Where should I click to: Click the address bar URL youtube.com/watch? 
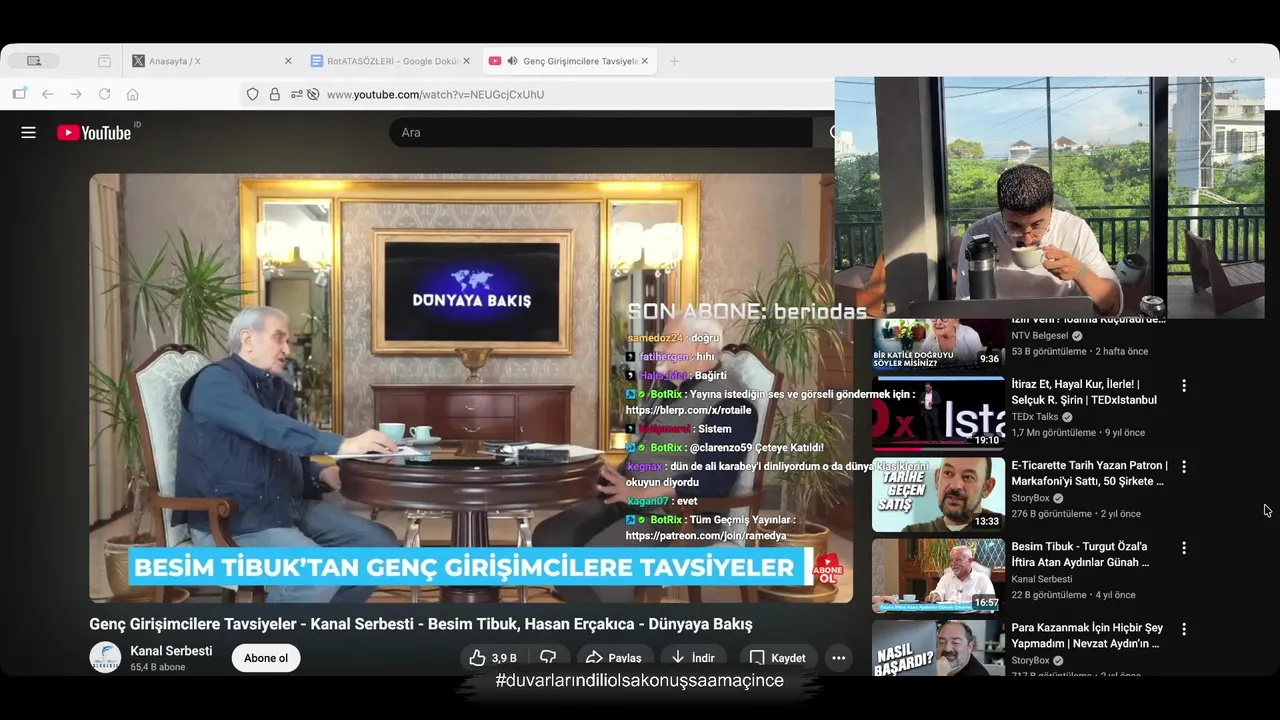coord(435,94)
